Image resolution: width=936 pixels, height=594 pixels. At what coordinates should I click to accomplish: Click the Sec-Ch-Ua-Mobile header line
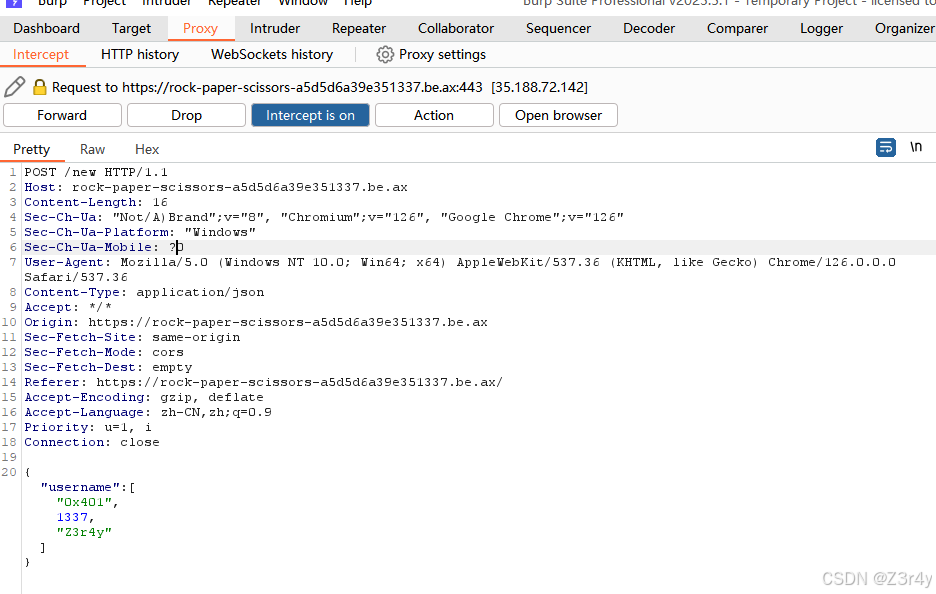pyautogui.click(x=104, y=247)
